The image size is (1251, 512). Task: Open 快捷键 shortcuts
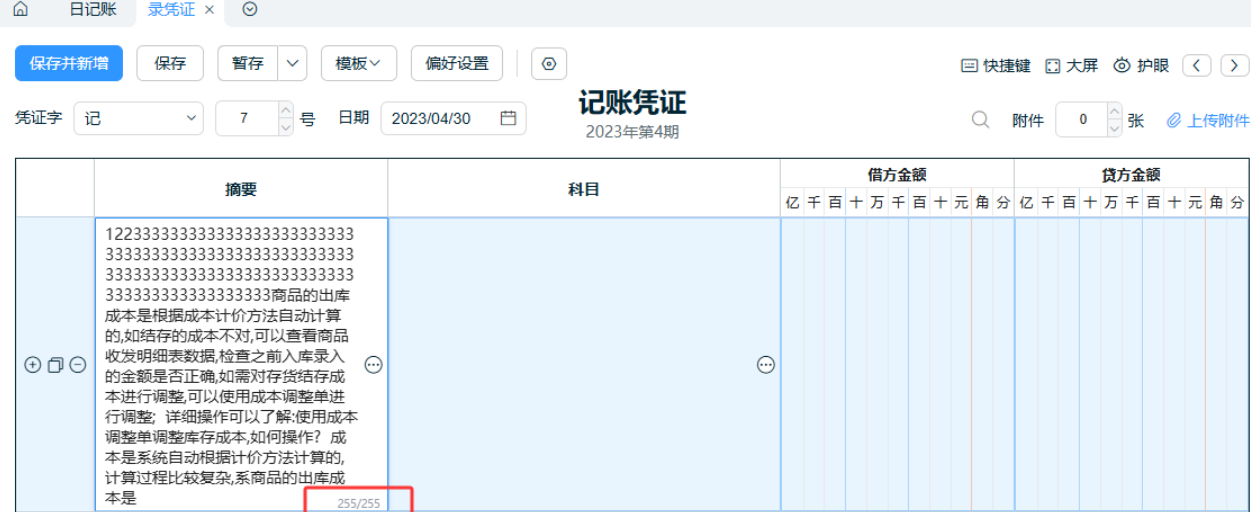click(x=995, y=65)
